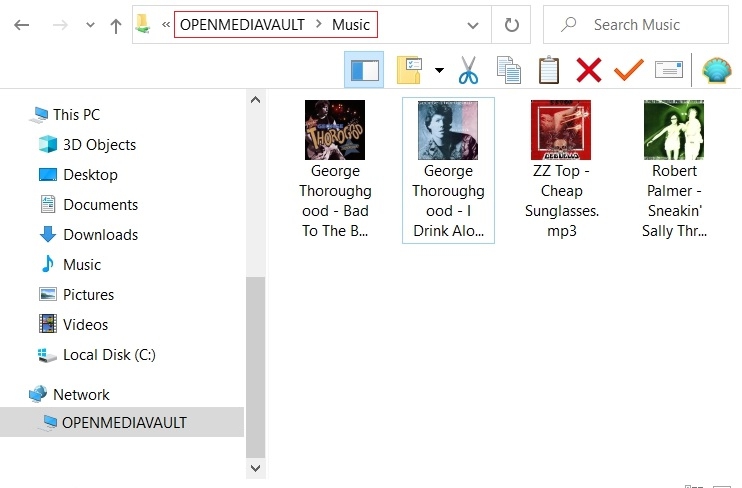Open Downloads in the navigation pane
The height and width of the screenshot is (488, 742).
[x=100, y=234]
